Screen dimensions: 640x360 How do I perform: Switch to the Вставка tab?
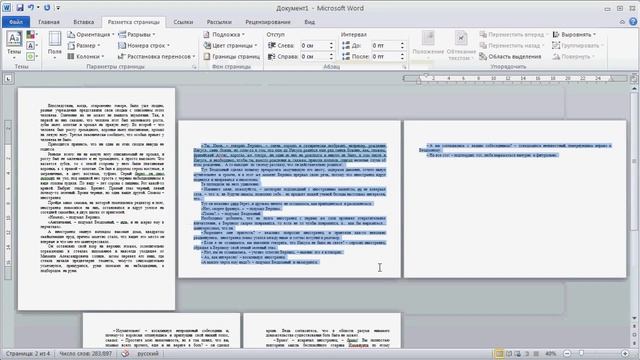[84, 22]
